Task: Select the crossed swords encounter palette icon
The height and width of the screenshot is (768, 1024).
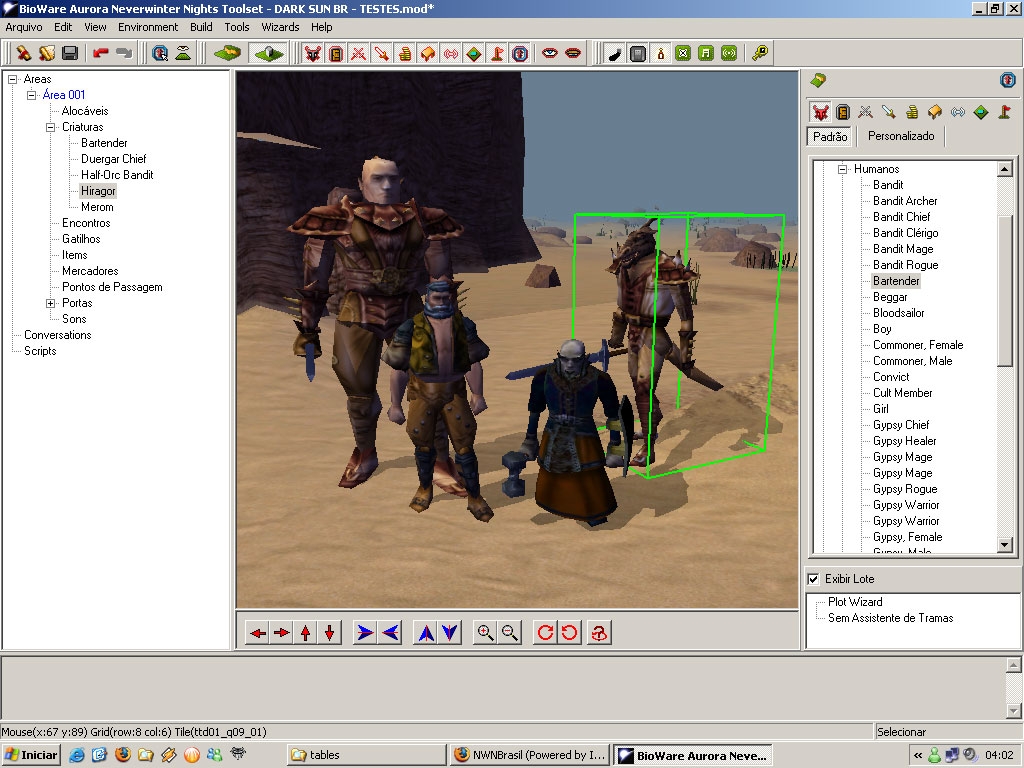Action: 866,112
